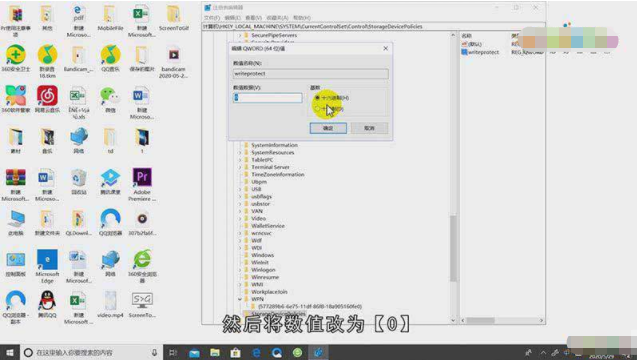The image size is (637, 360).
Task: Open the 腾讯课堂 desktop shortcut
Action: pyautogui.click(x=110, y=181)
